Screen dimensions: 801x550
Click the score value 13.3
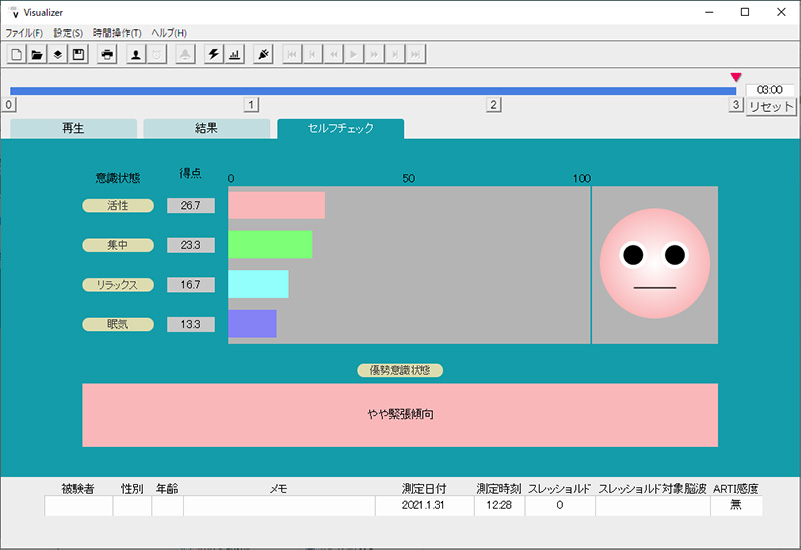click(x=191, y=324)
